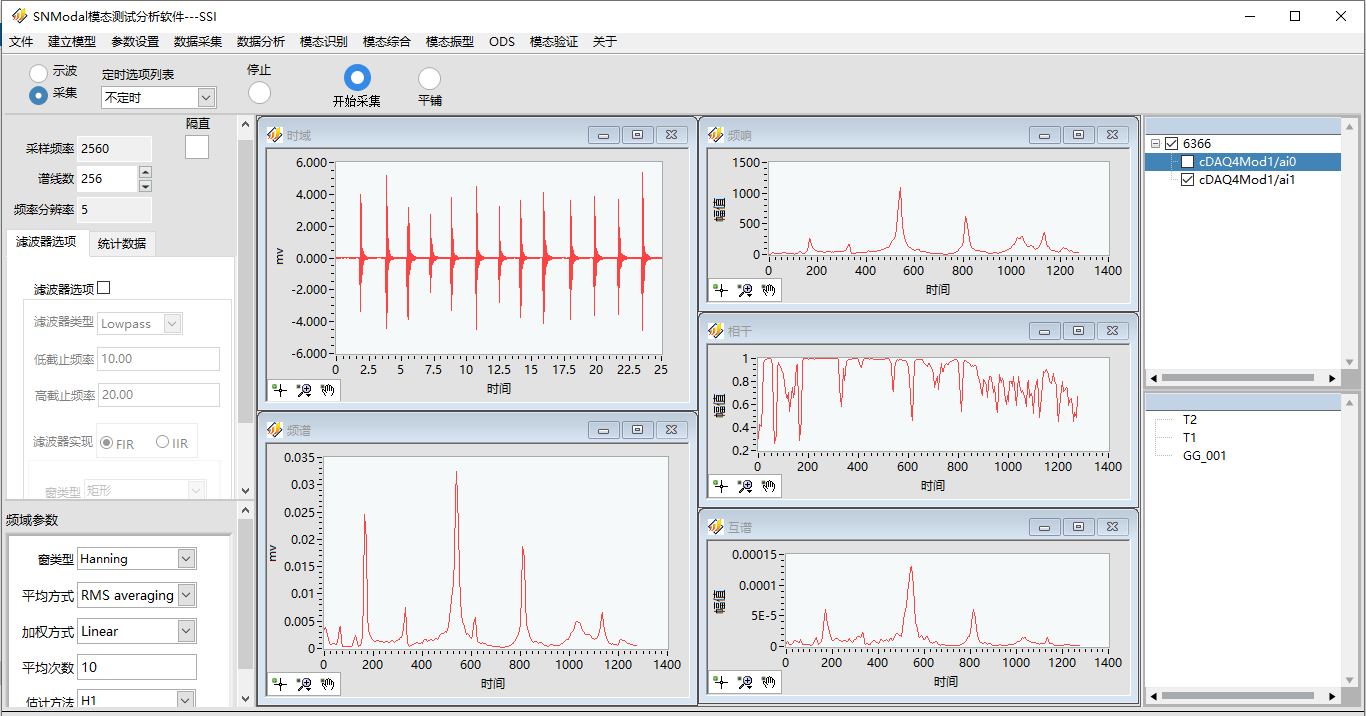1366x716 pixels.
Task: Open the 数据采集 menu
Action: pos(198,42)
